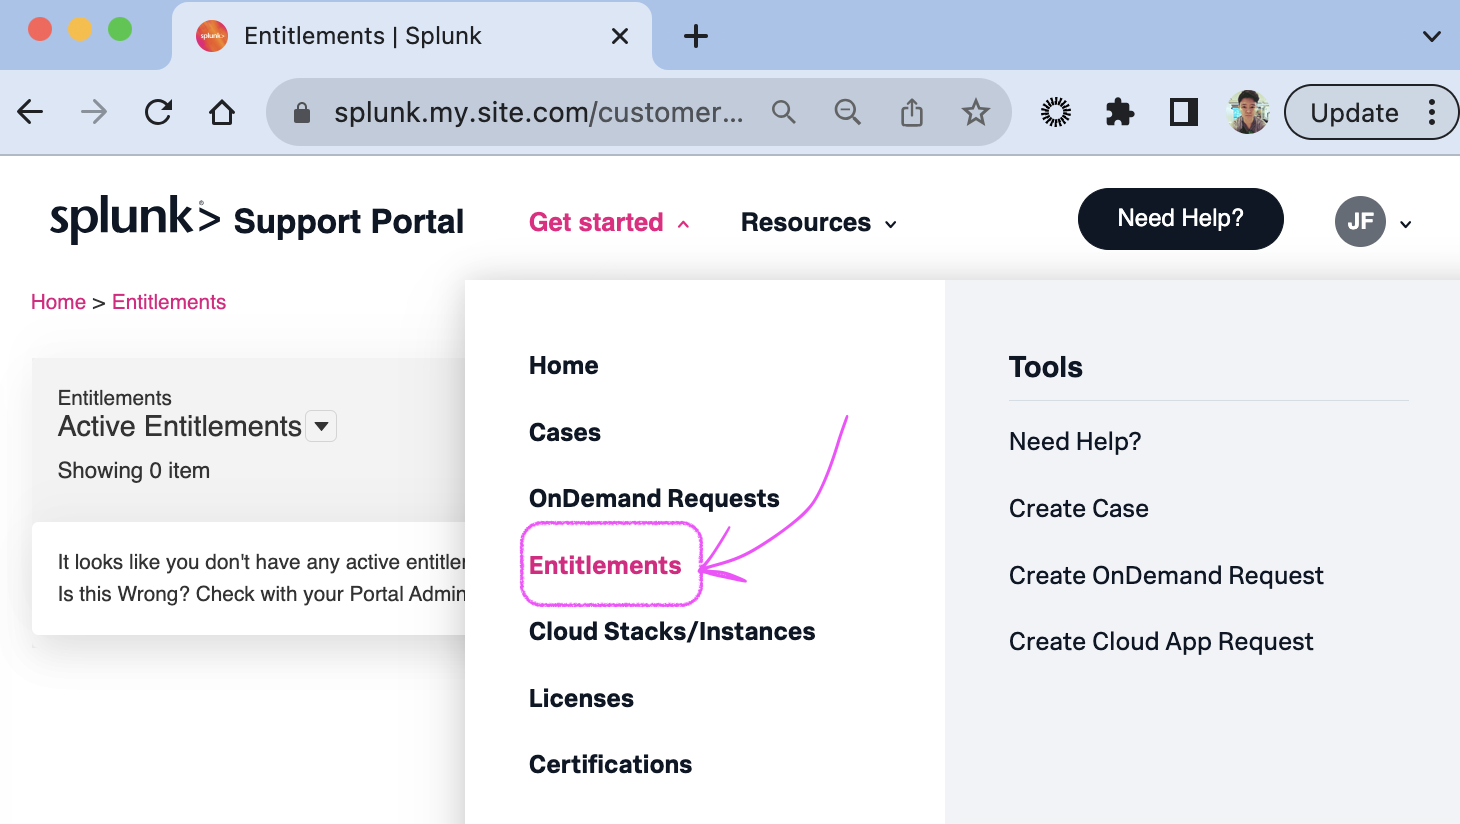Reload the page with the refresh icon
The image size is (1460, 824).
(158, 112)
